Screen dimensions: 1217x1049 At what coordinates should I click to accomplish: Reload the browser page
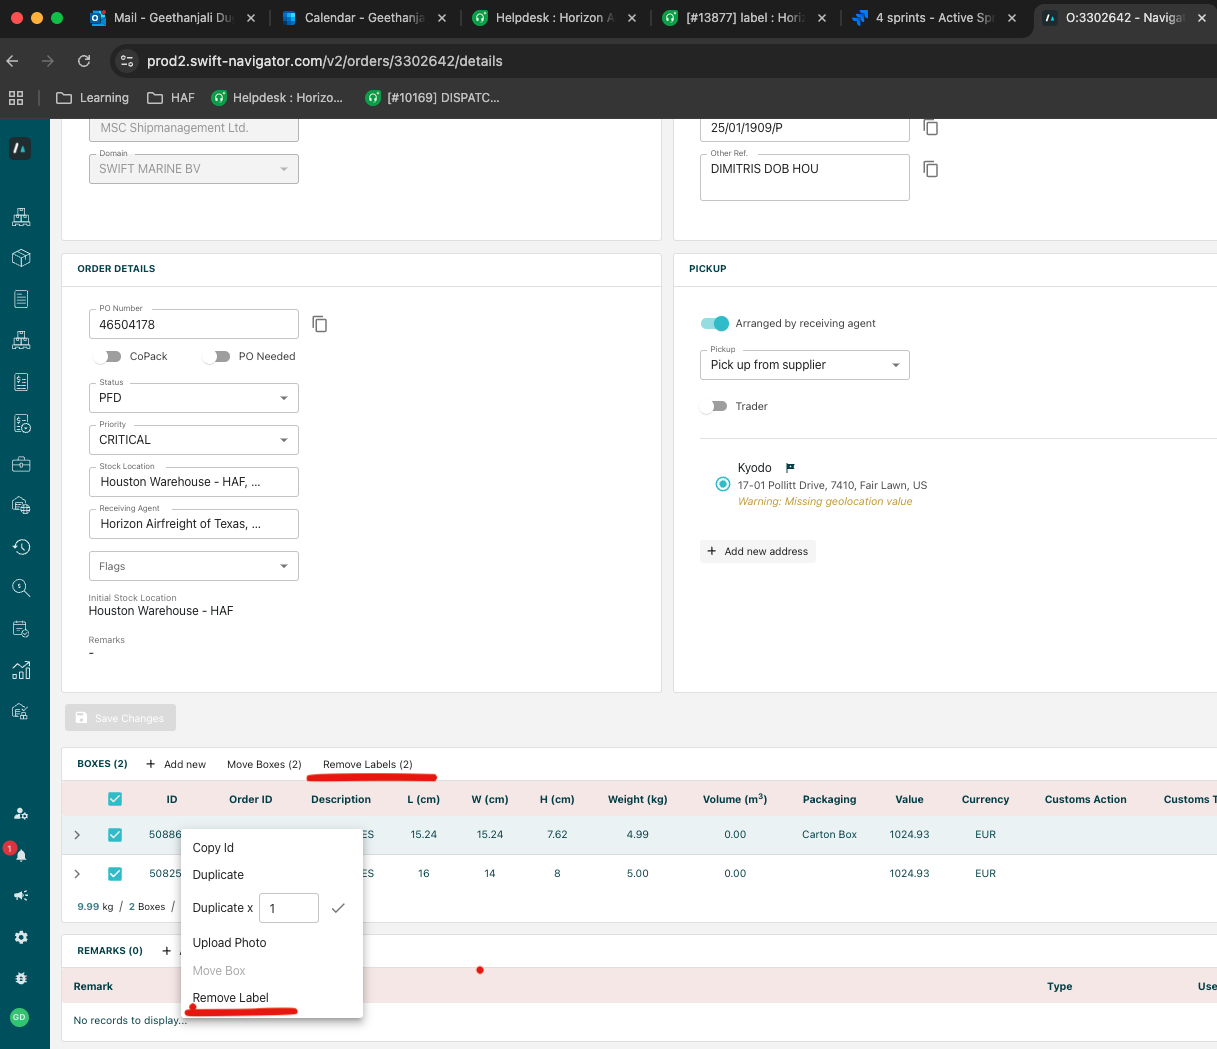[84, 61]
